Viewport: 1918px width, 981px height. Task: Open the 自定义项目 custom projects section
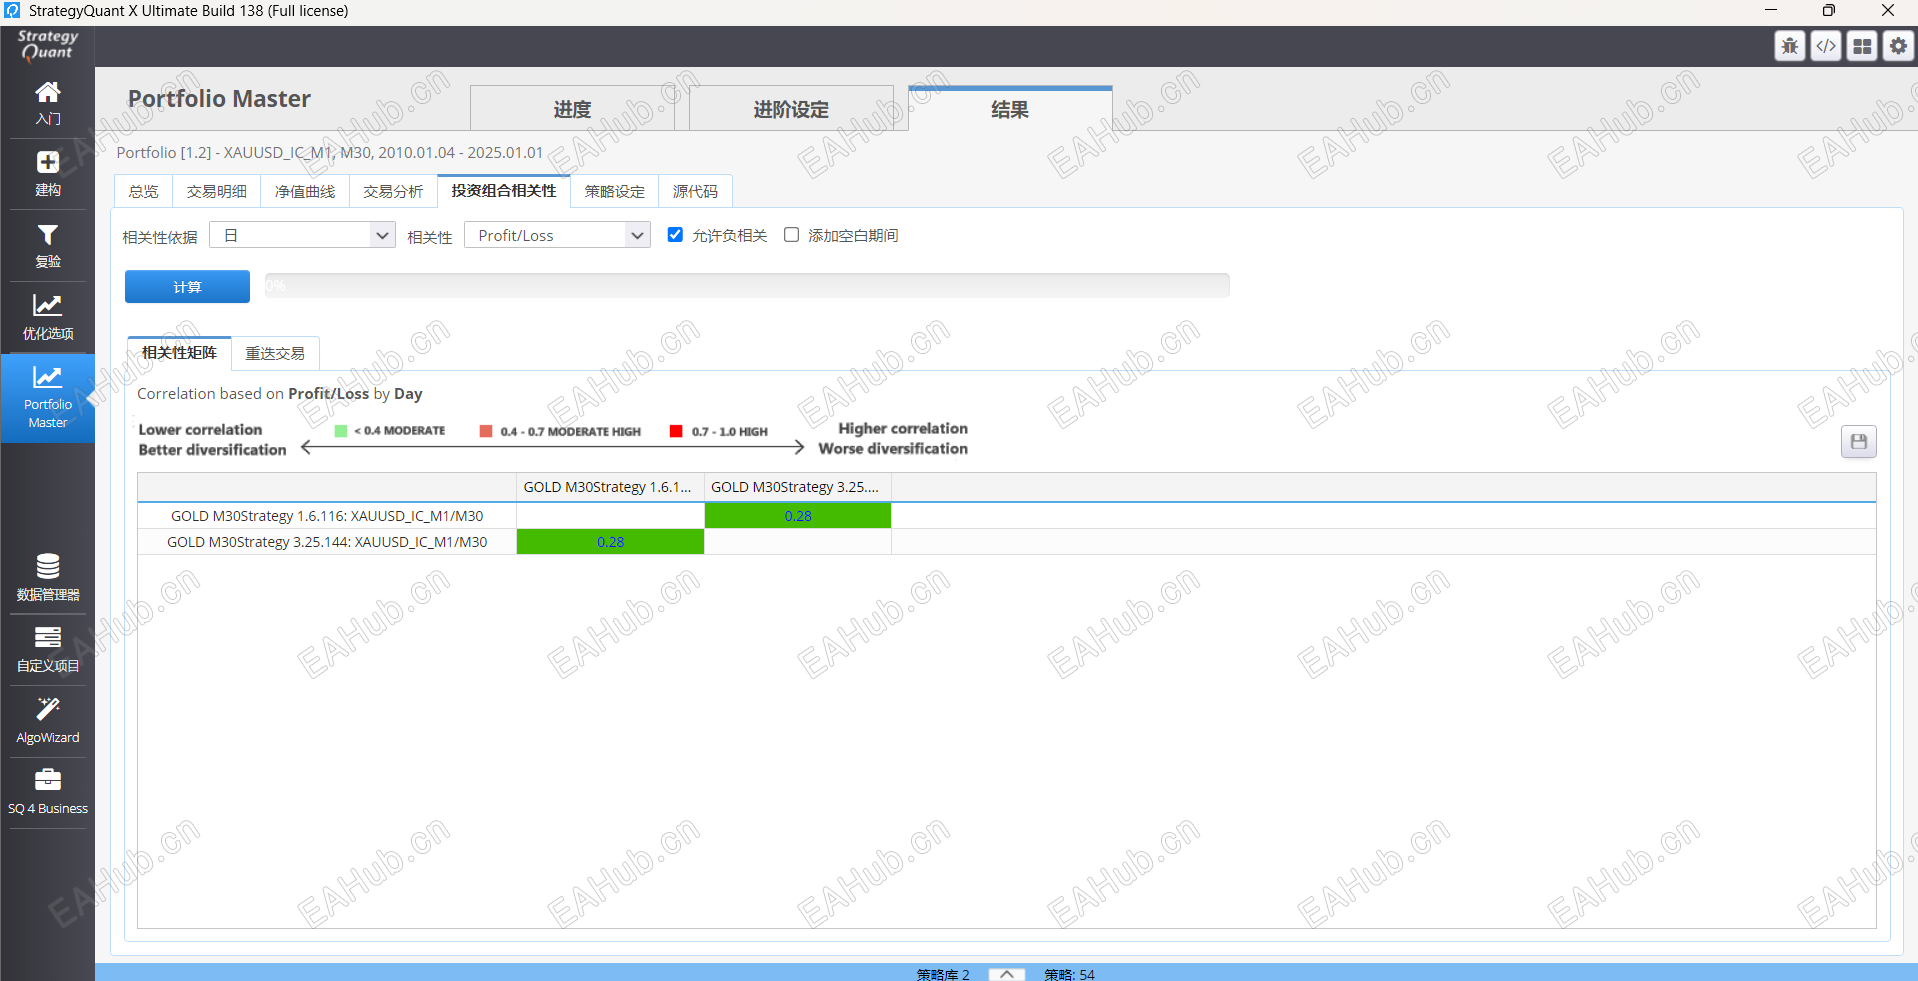48,649
